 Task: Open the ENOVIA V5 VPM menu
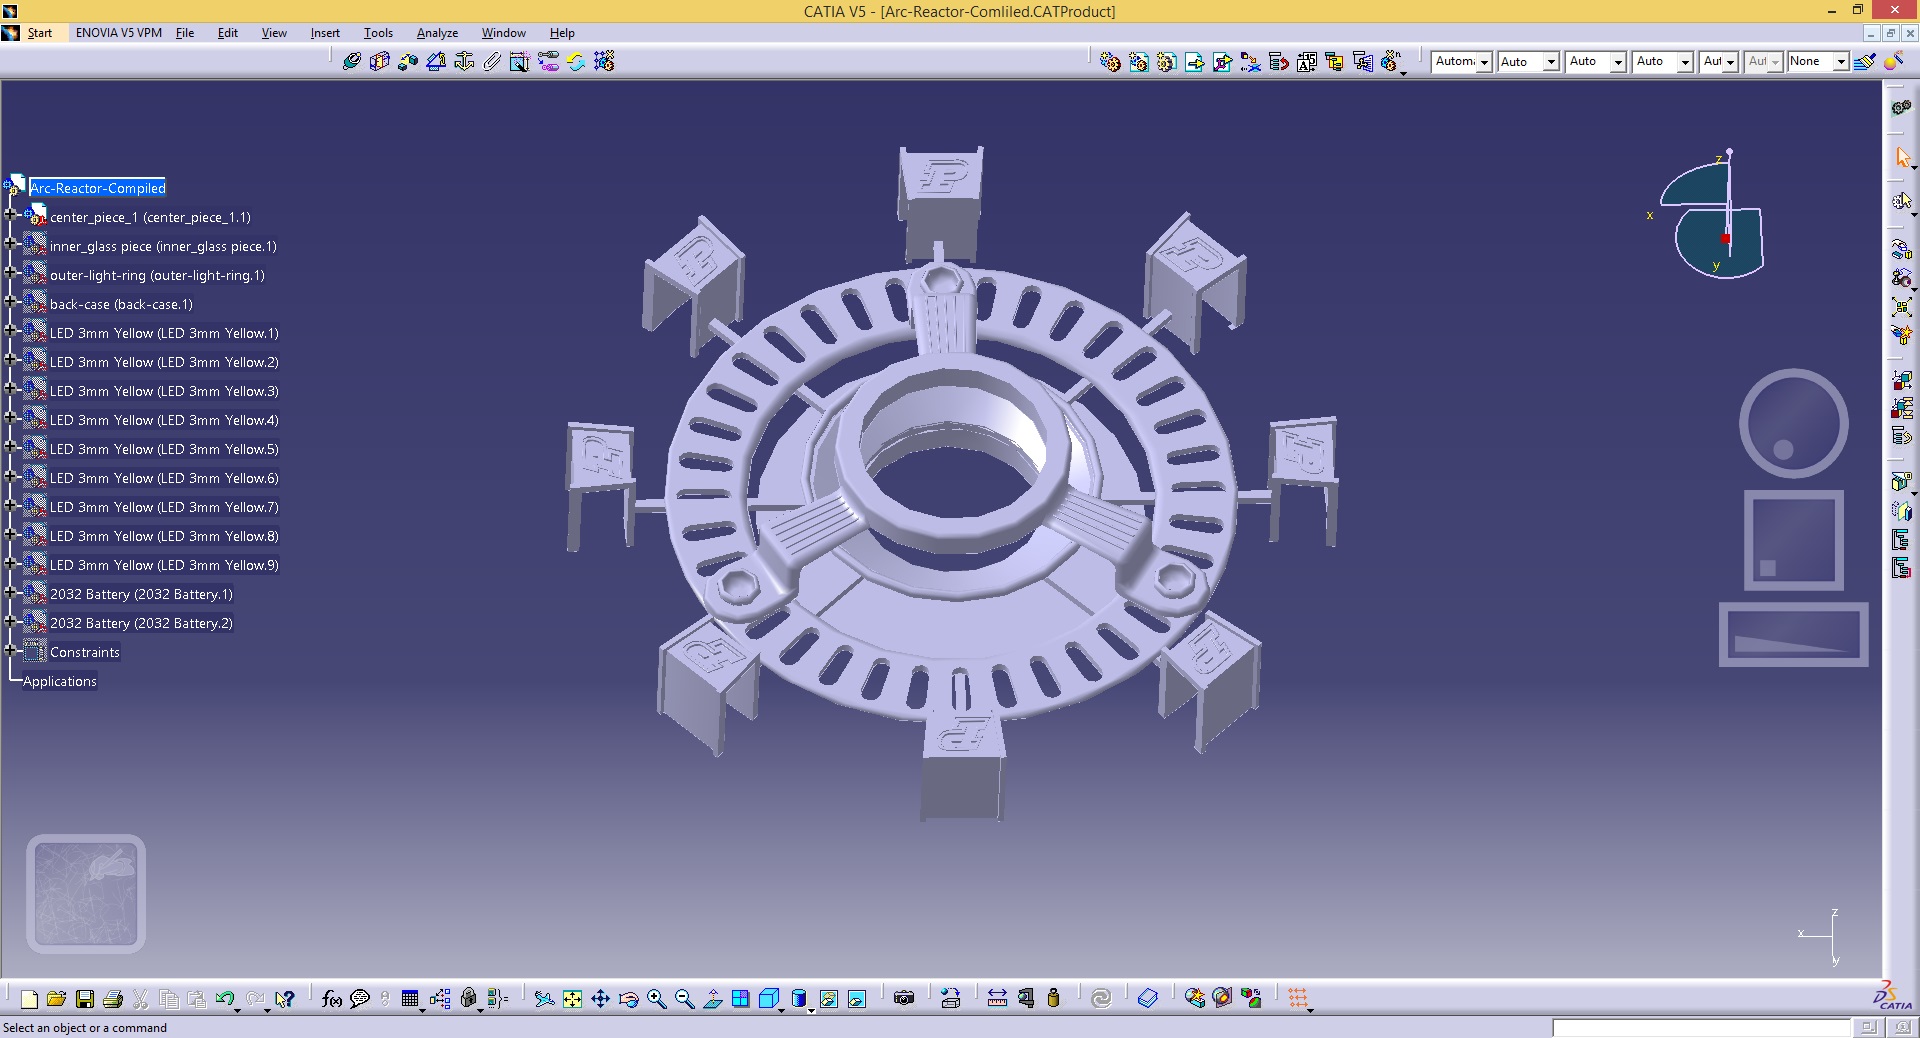(118, 33)
